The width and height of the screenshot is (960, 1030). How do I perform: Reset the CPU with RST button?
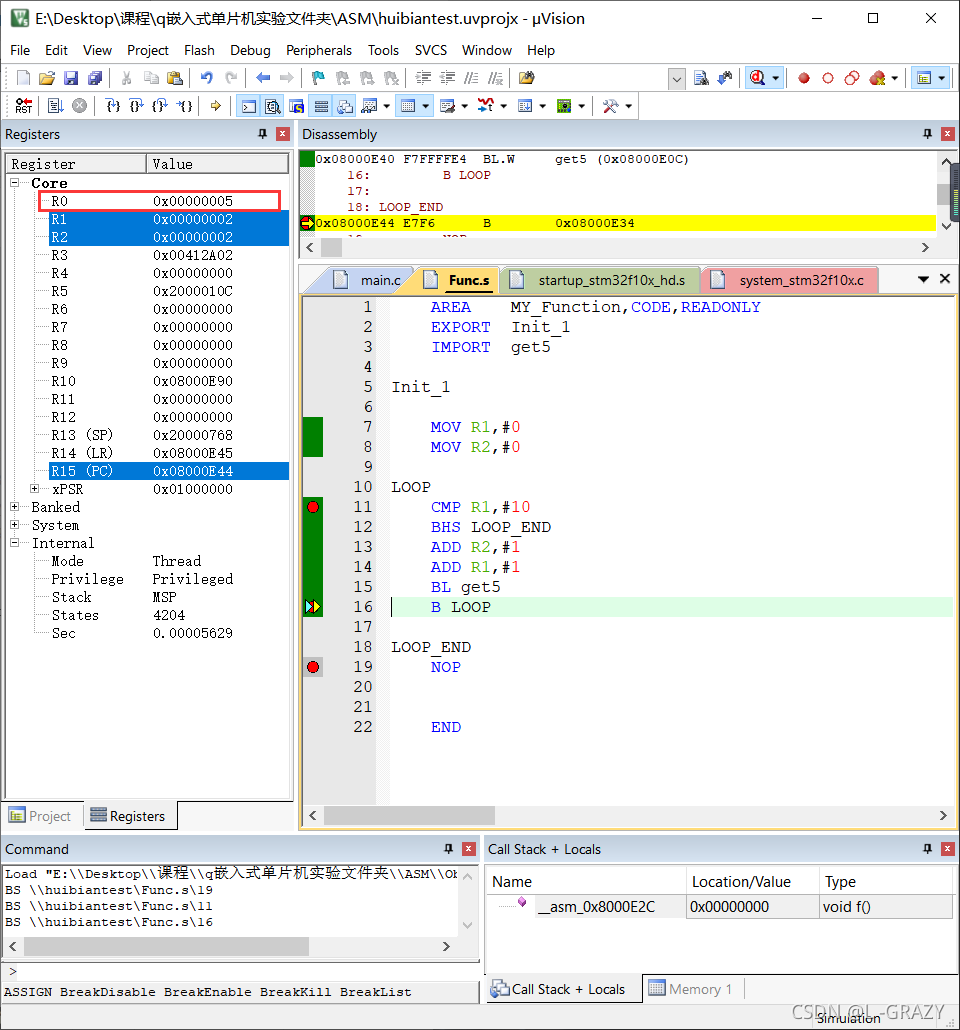pos(24,106)
